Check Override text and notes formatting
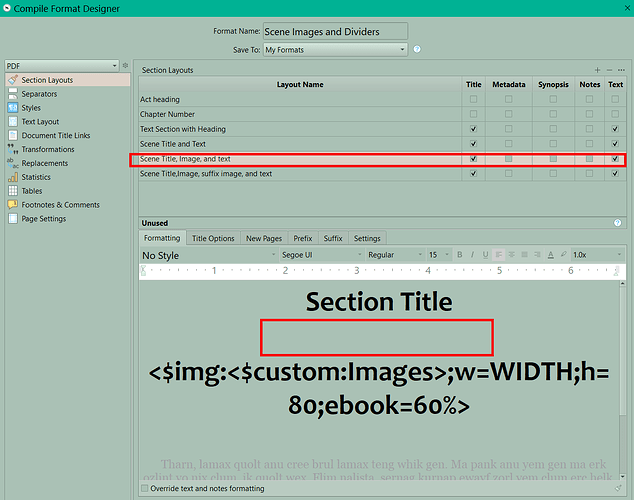The height and width of the screenshot is (500, 634). [146, 489]
